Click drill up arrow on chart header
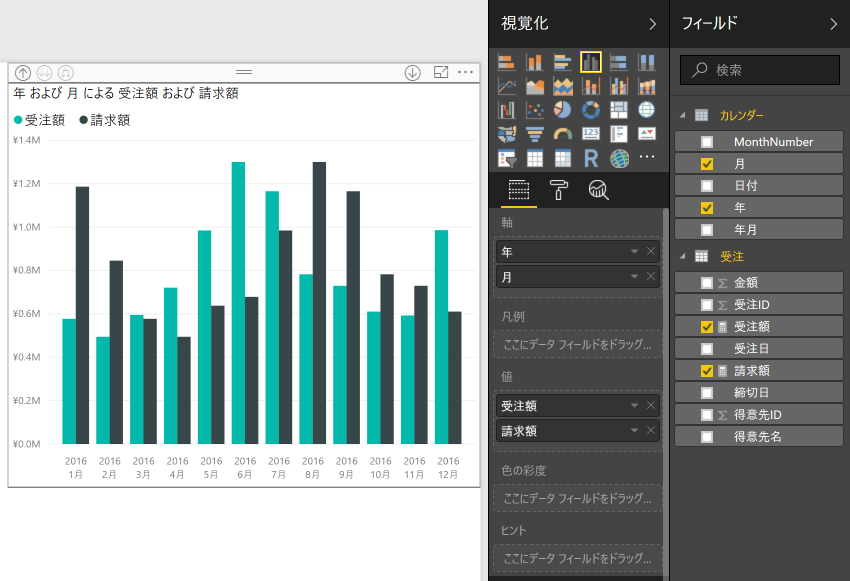This screenshot has width=850, height=581. click(x=23, y=72)
